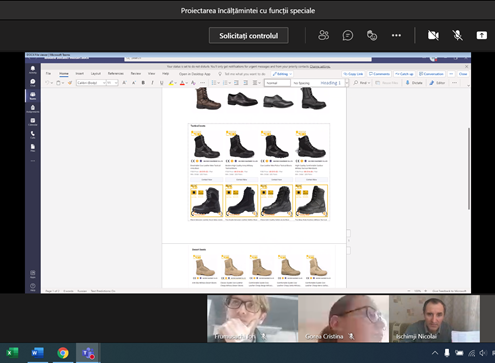Open Apps at the sidebar bottom
The image size is (495, 363).
33,274
